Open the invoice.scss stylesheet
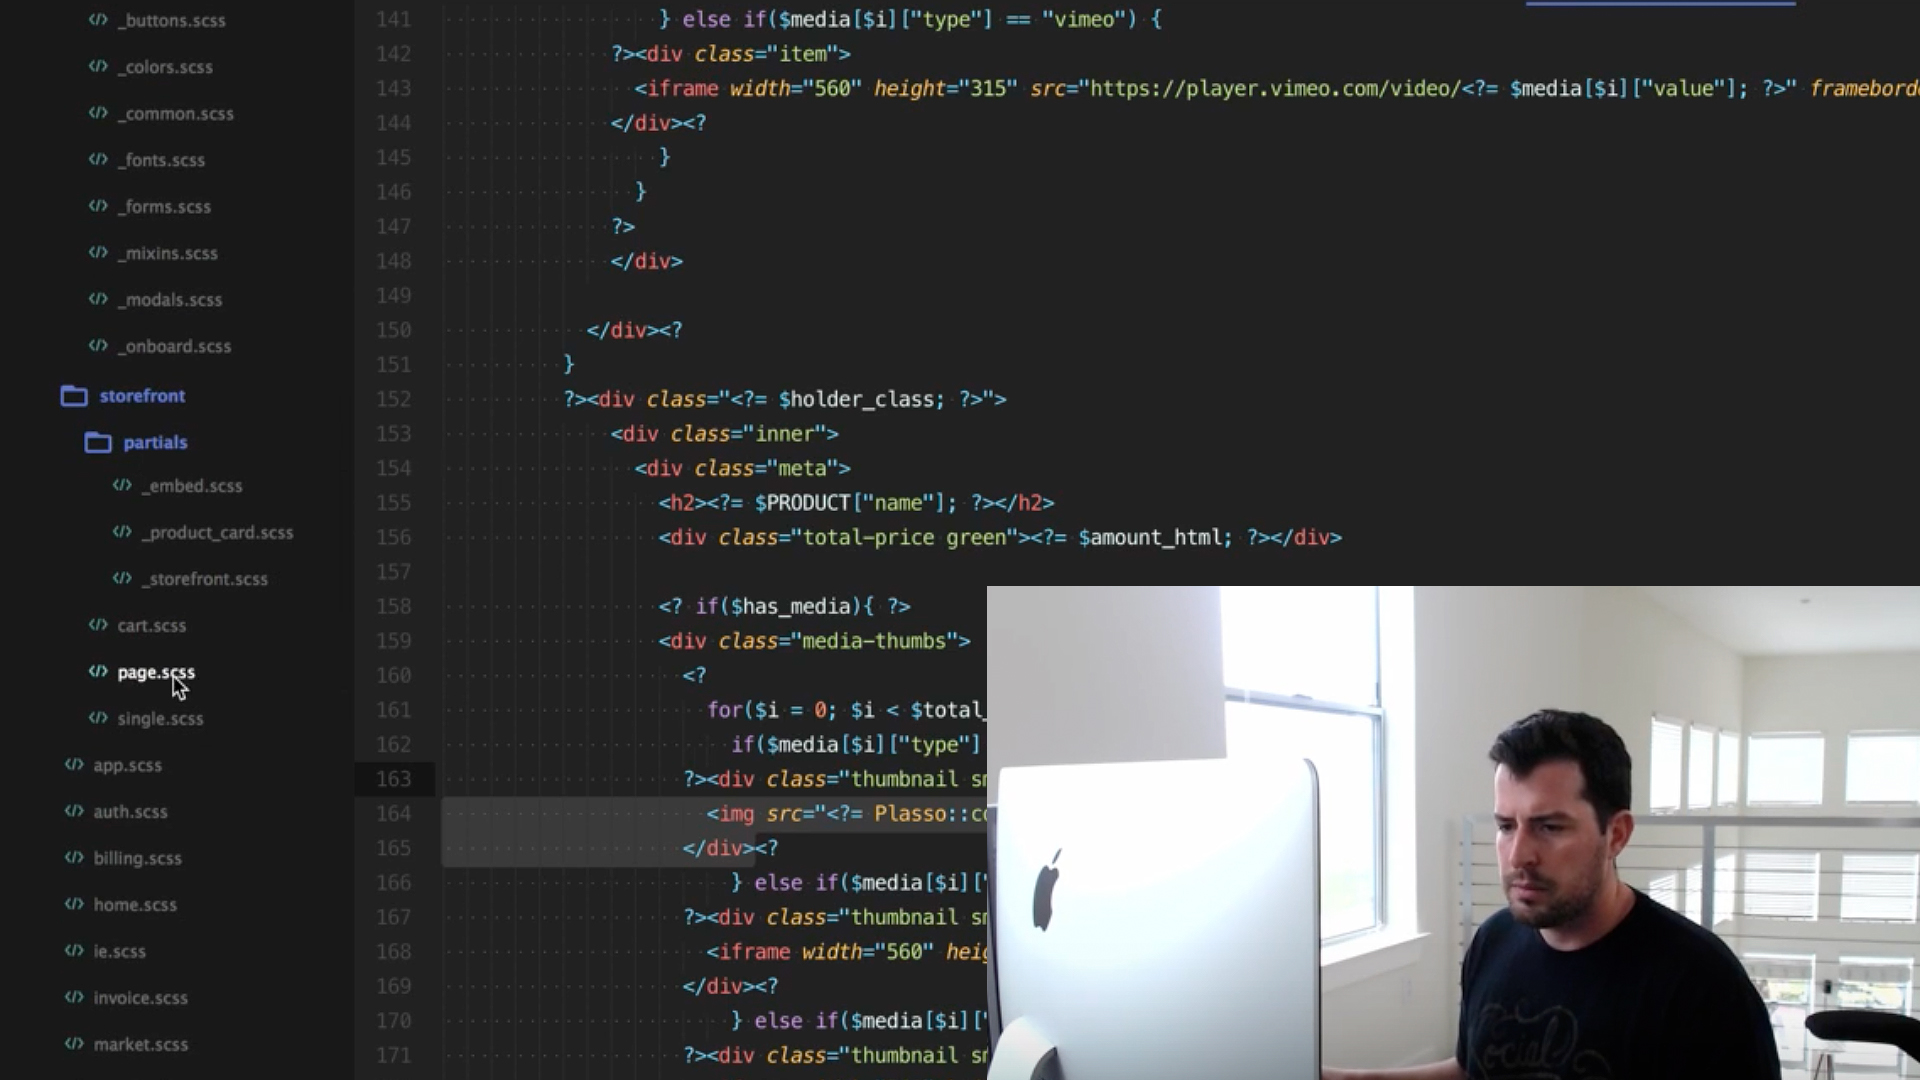Viewport: 1920px width, 1080px height. (140, 997)
